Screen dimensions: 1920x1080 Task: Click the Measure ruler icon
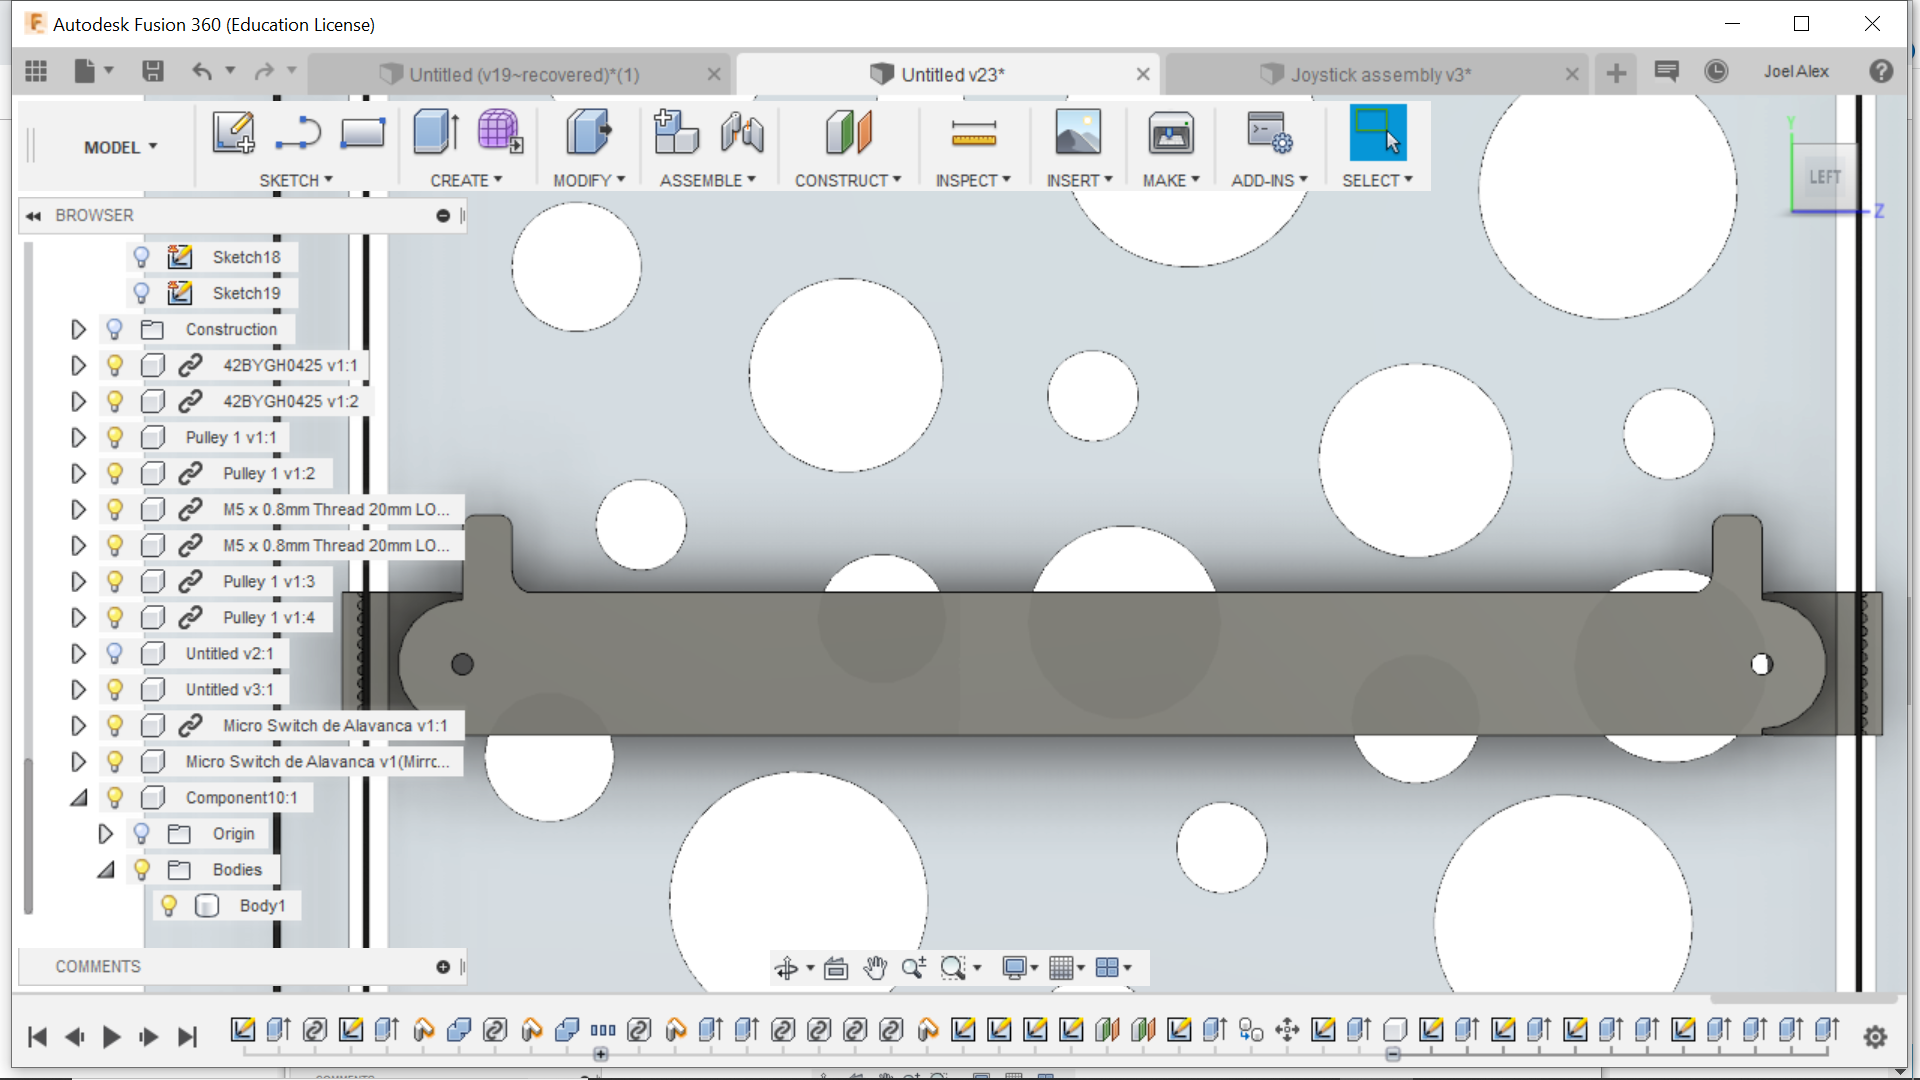point(973,132)
